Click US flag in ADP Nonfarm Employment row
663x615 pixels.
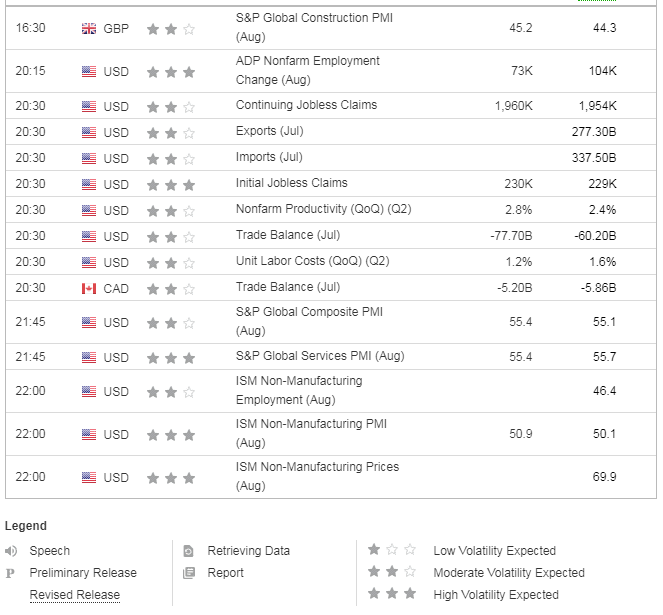point(89,71)
